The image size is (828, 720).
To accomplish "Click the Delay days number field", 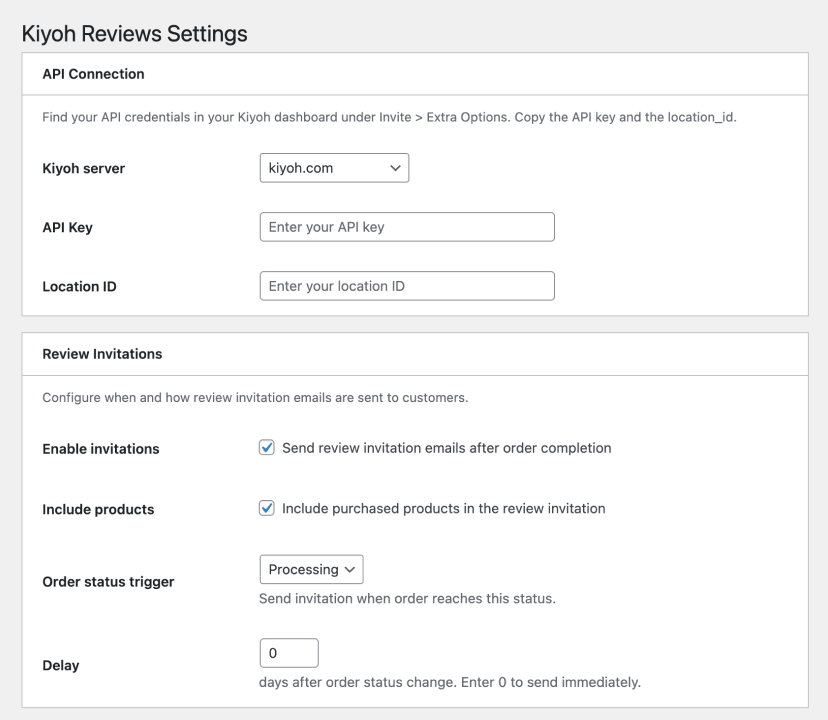I will click(288, 653).
